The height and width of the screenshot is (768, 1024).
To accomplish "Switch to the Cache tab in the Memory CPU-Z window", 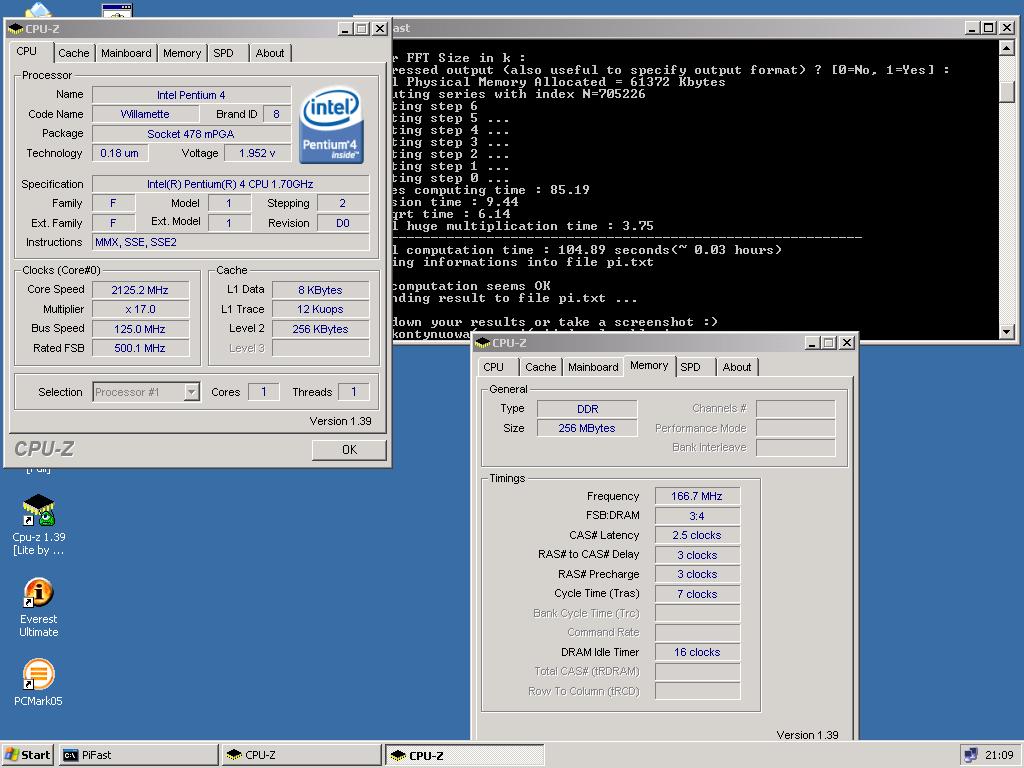I will (541, 367).
